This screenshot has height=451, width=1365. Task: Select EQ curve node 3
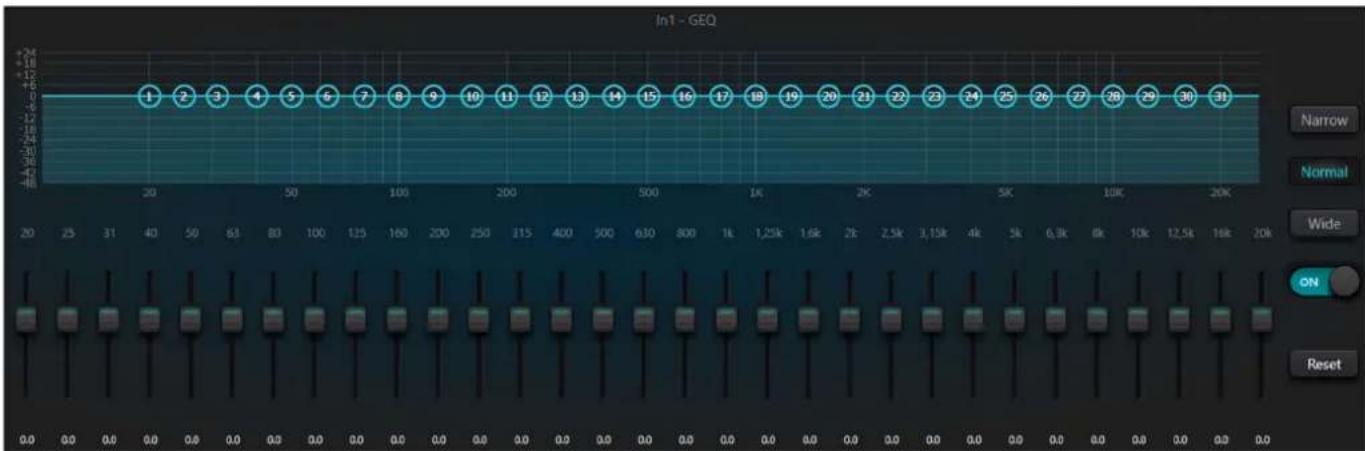(217, 97)
